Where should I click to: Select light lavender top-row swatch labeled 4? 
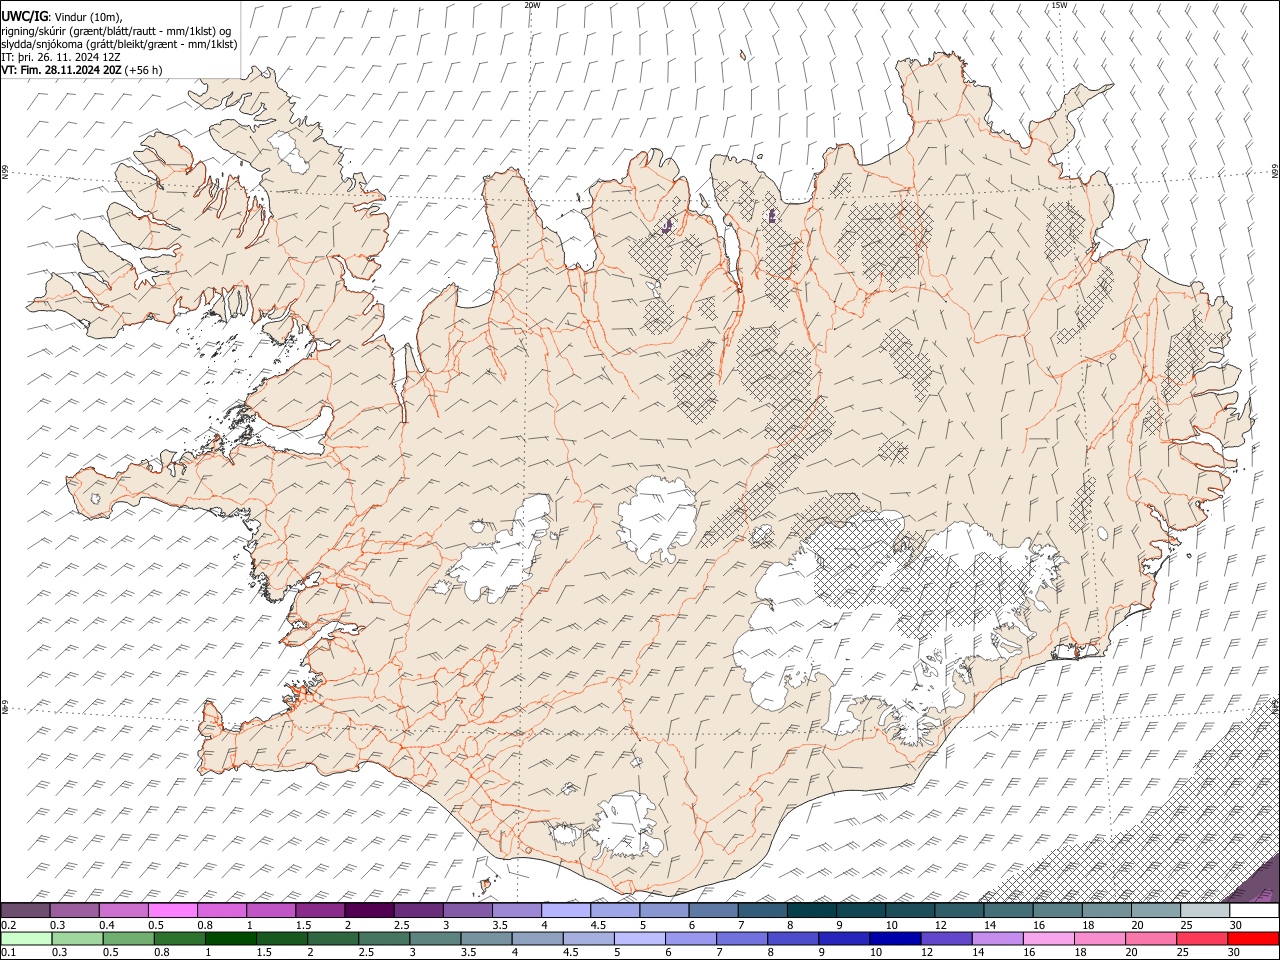(565, 911)
